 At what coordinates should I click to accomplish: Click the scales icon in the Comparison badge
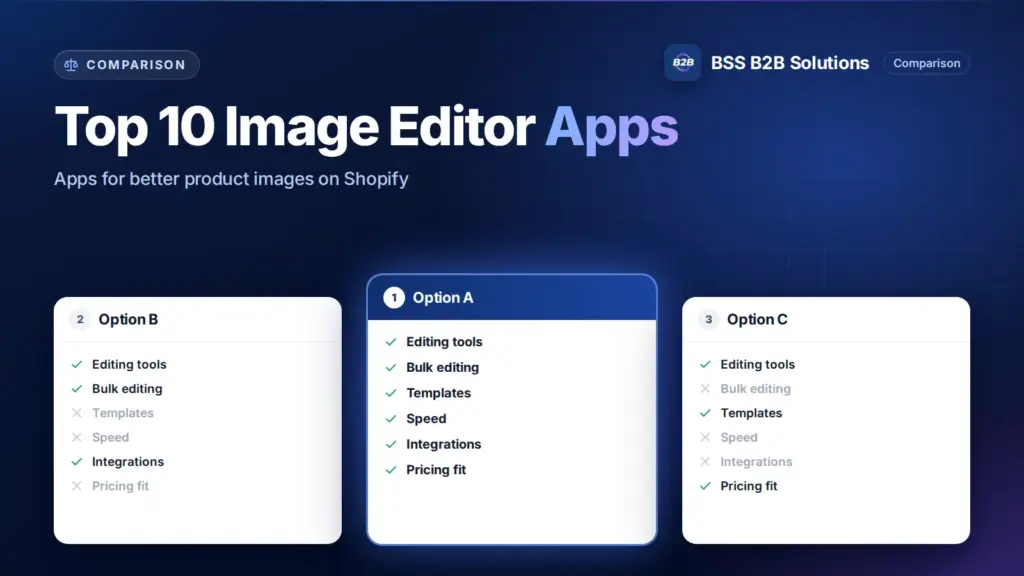coord(71,65)
